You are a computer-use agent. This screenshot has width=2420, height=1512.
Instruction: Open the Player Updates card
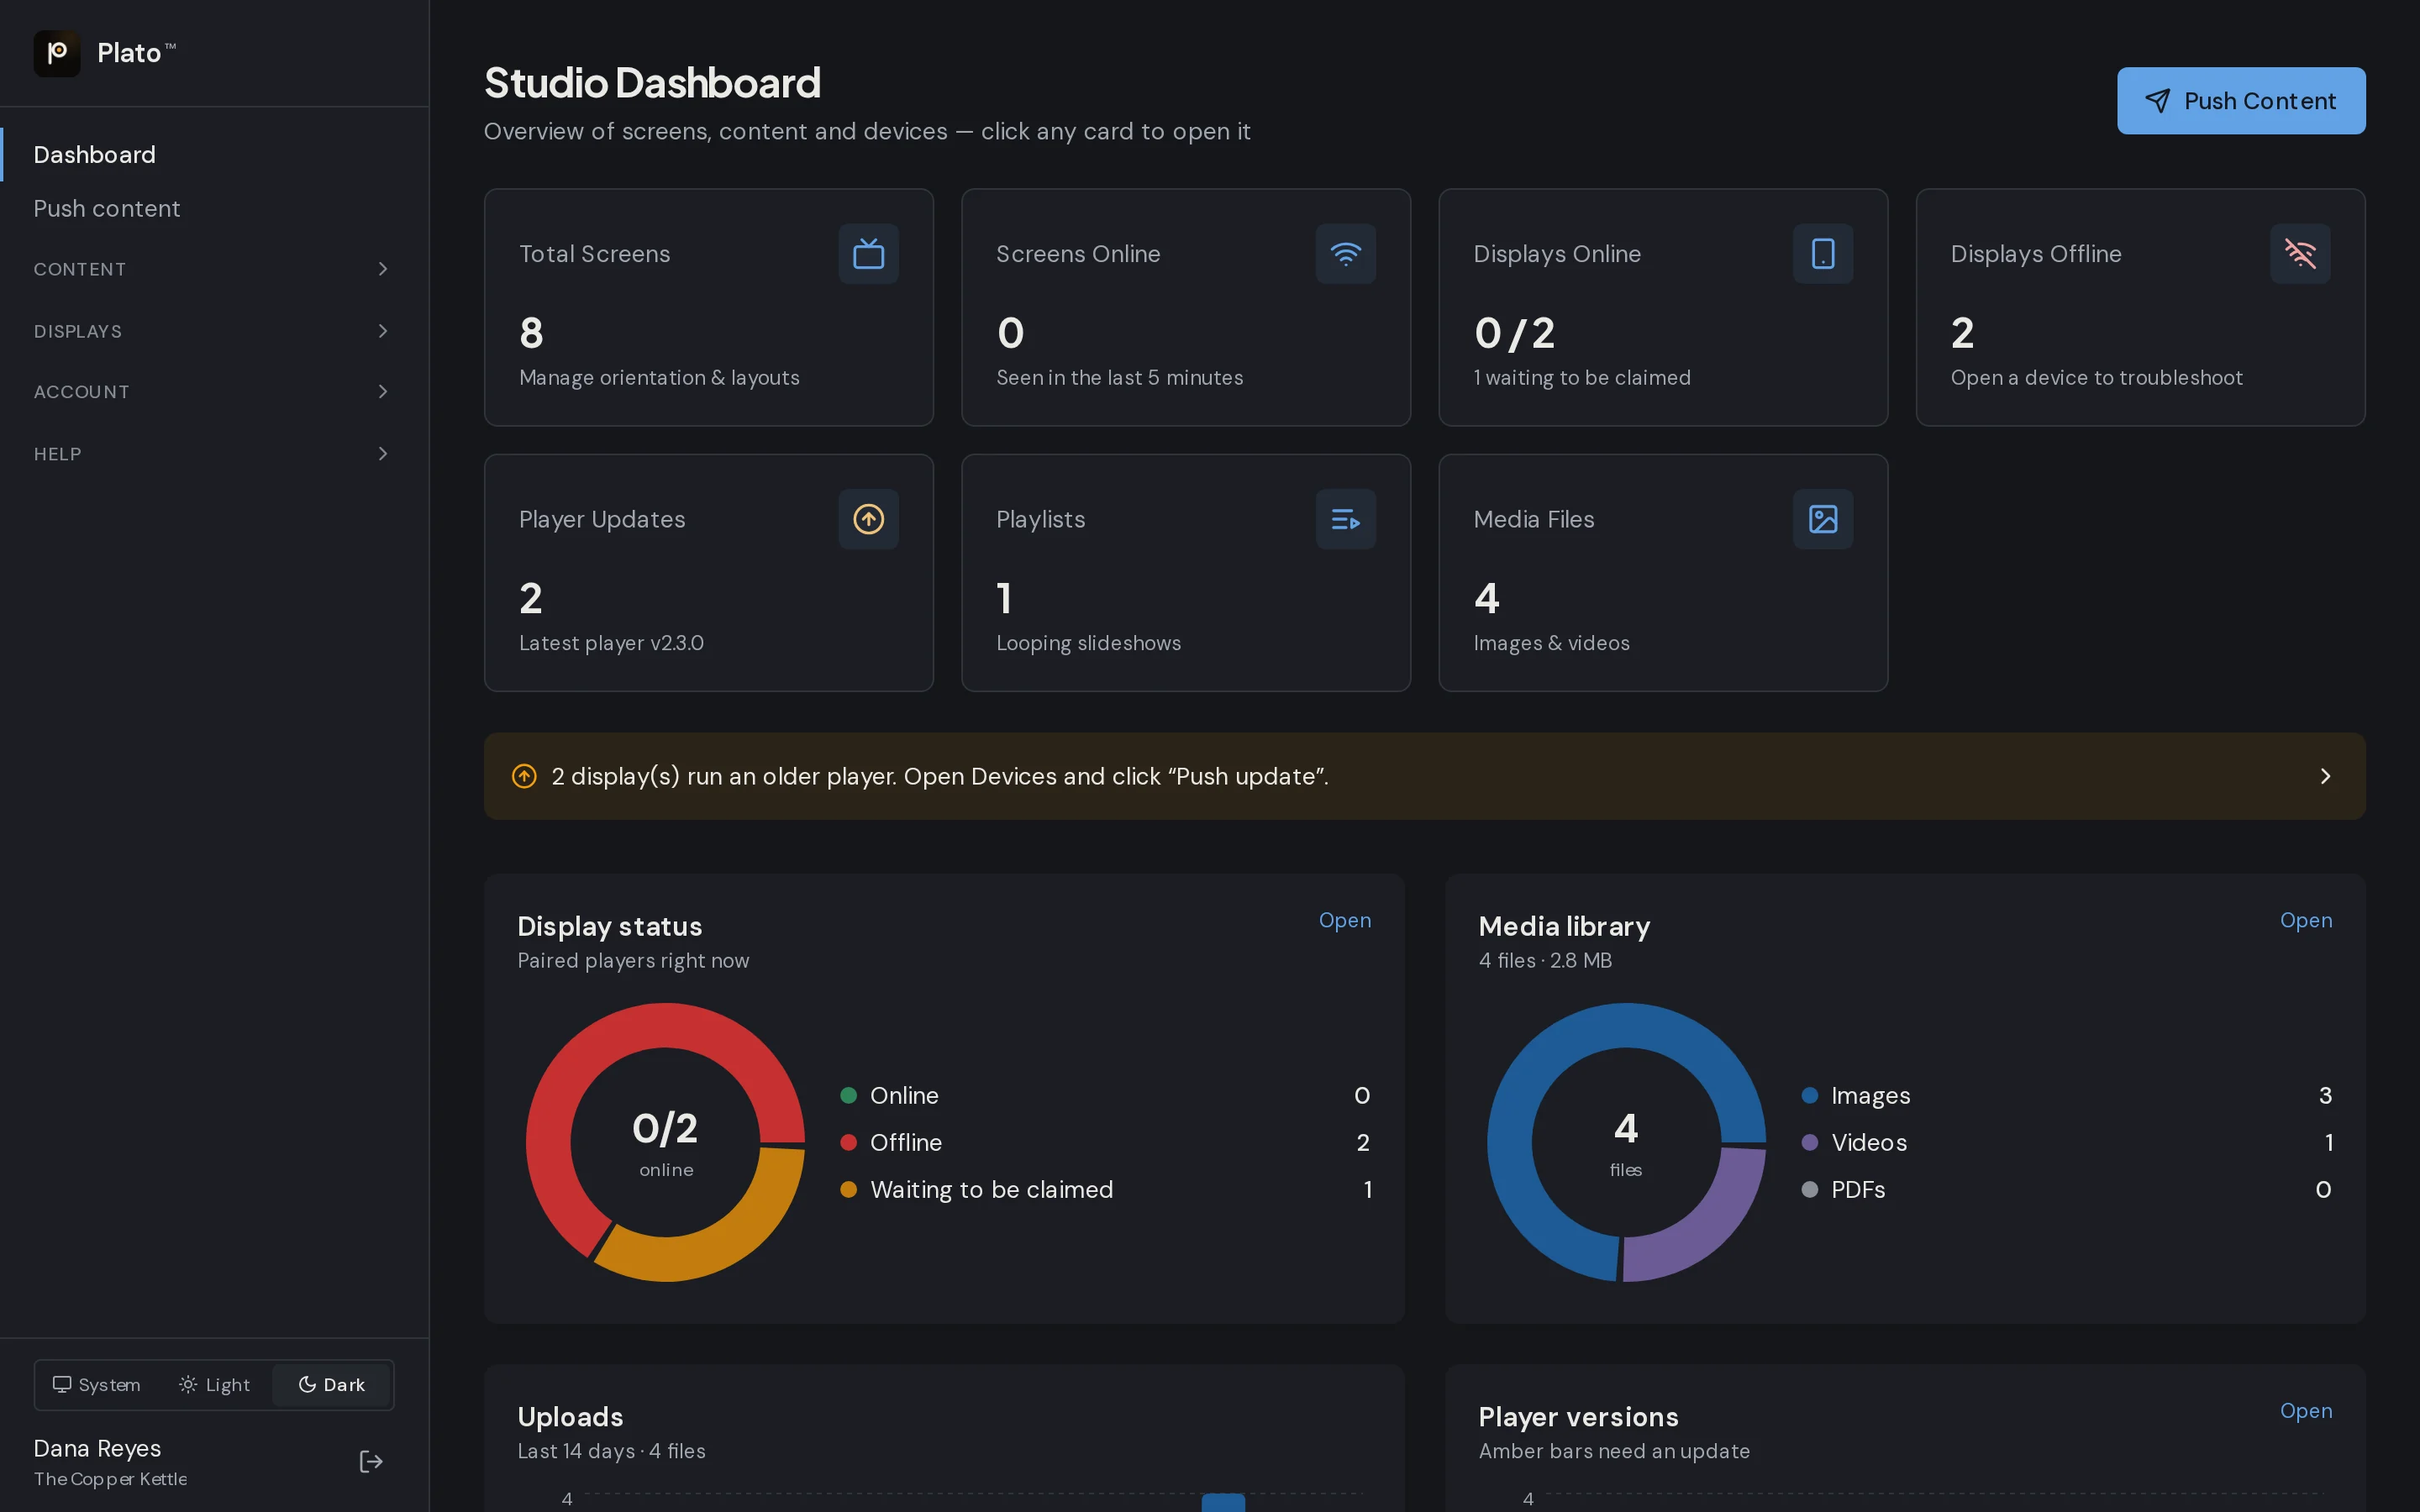click(x=709, y=573)
